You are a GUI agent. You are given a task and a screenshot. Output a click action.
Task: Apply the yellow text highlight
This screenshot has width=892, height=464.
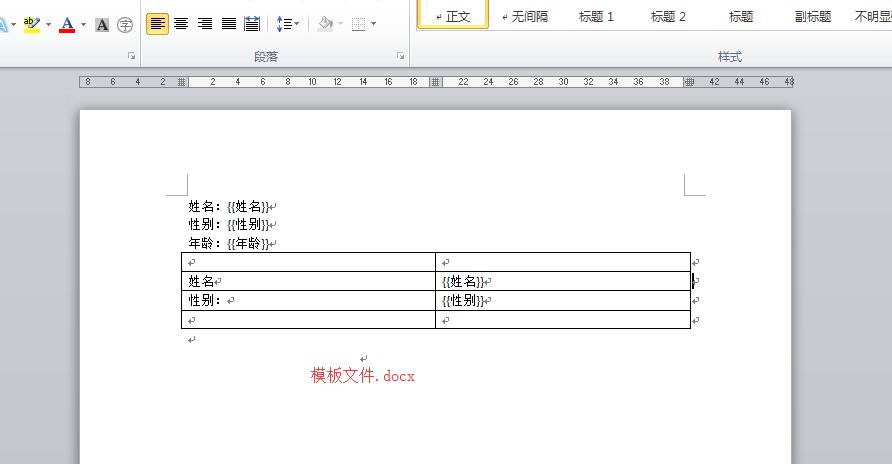point(31,24)
